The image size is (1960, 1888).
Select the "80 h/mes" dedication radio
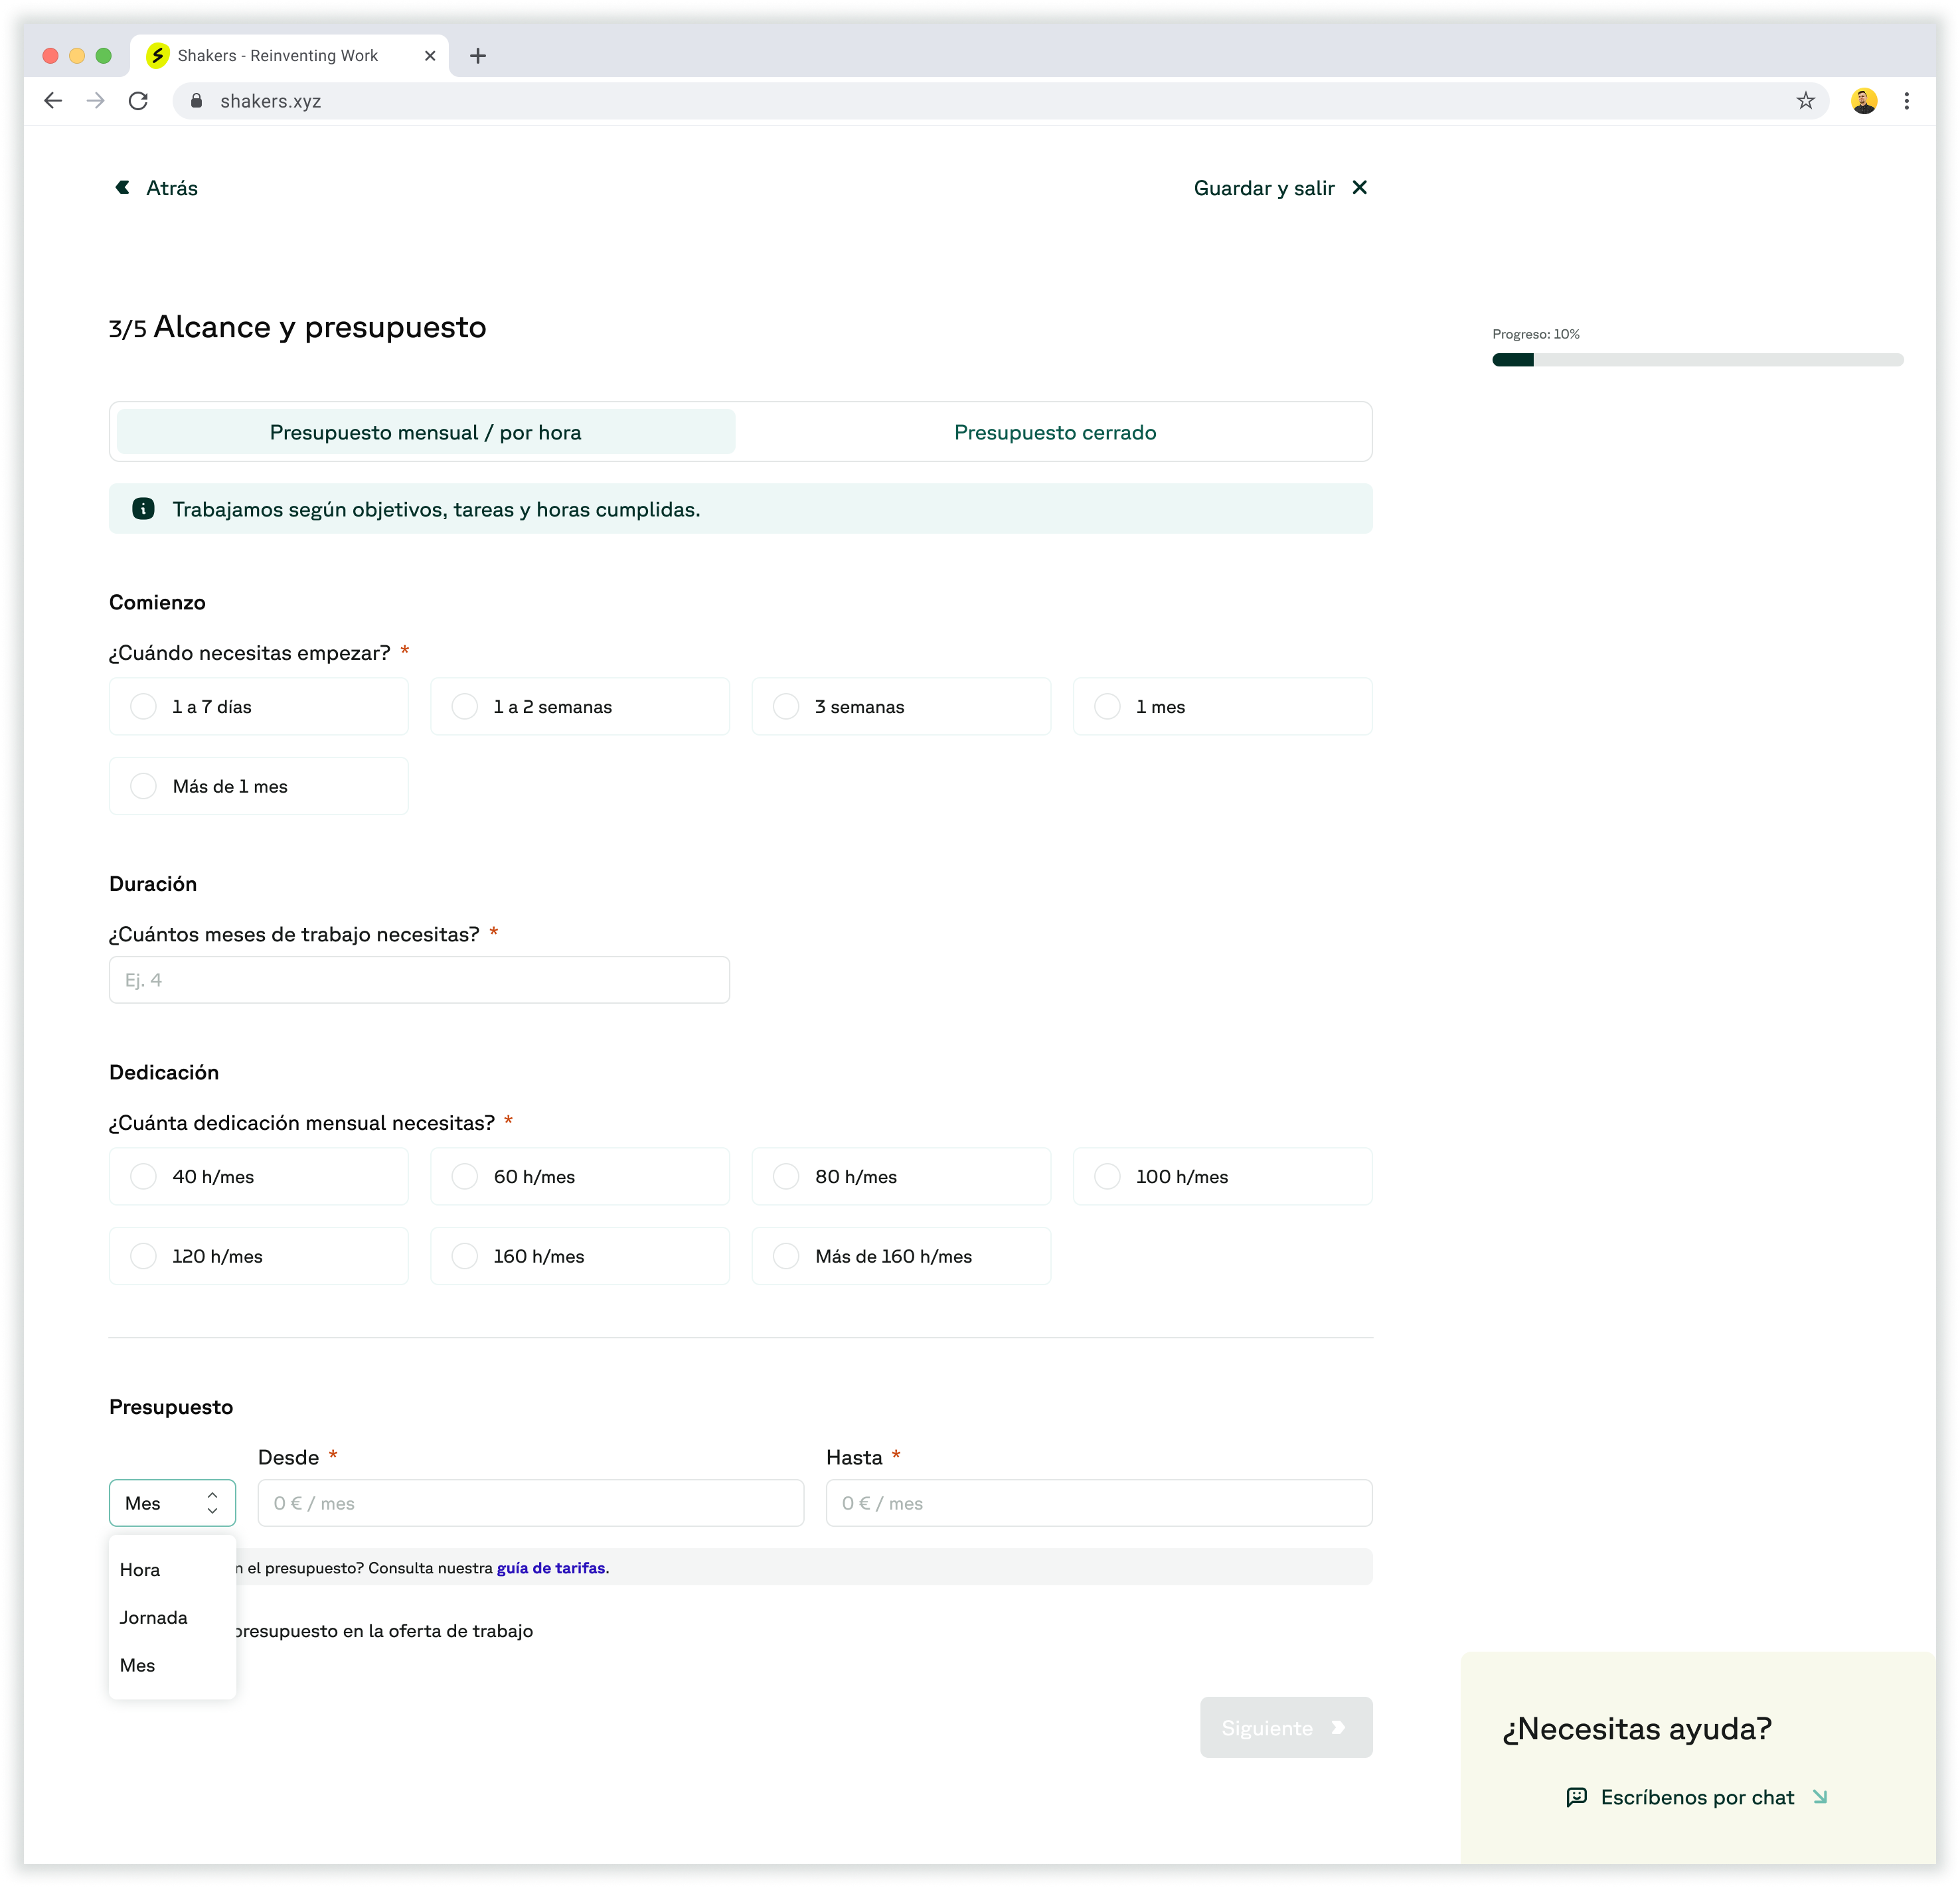(x=786, y=1177)
